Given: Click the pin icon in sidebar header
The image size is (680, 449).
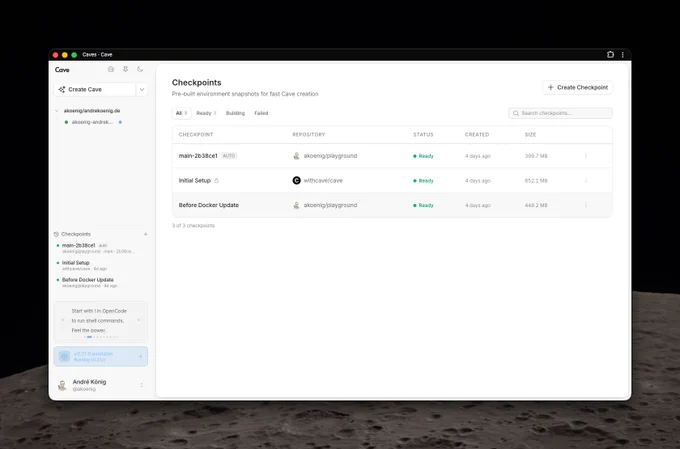Looking at the screenshot, I should pyautogui.click(x=125, y=69).
